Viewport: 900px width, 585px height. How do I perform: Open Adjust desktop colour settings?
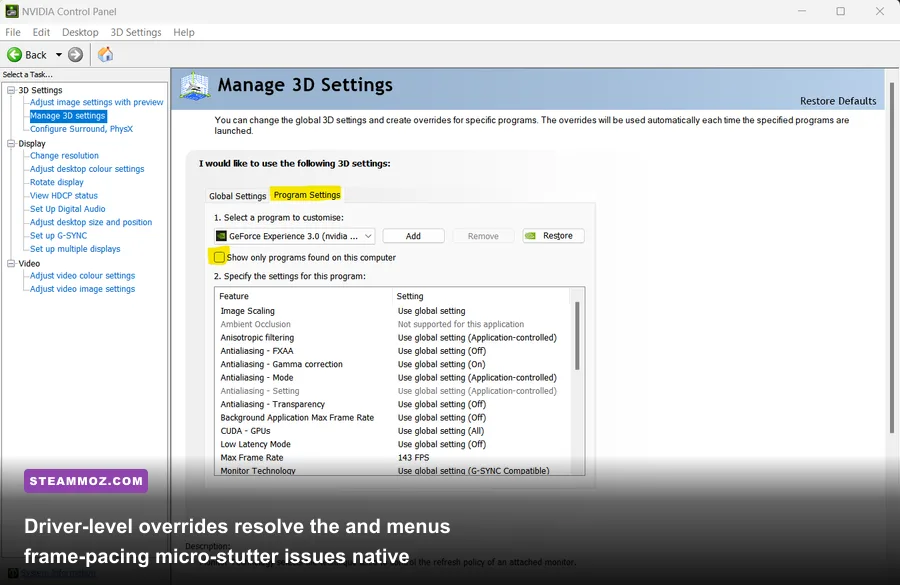pos(87,169)
